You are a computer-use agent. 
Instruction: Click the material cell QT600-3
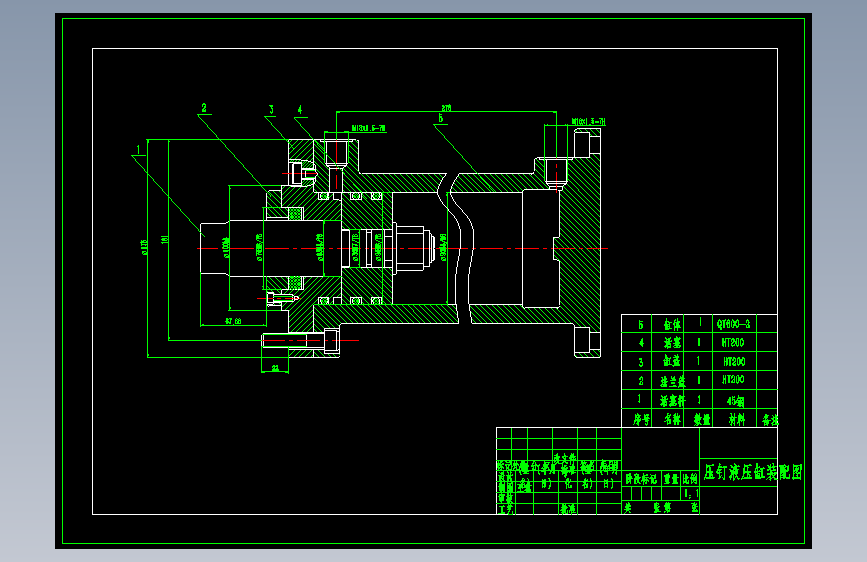733,324
